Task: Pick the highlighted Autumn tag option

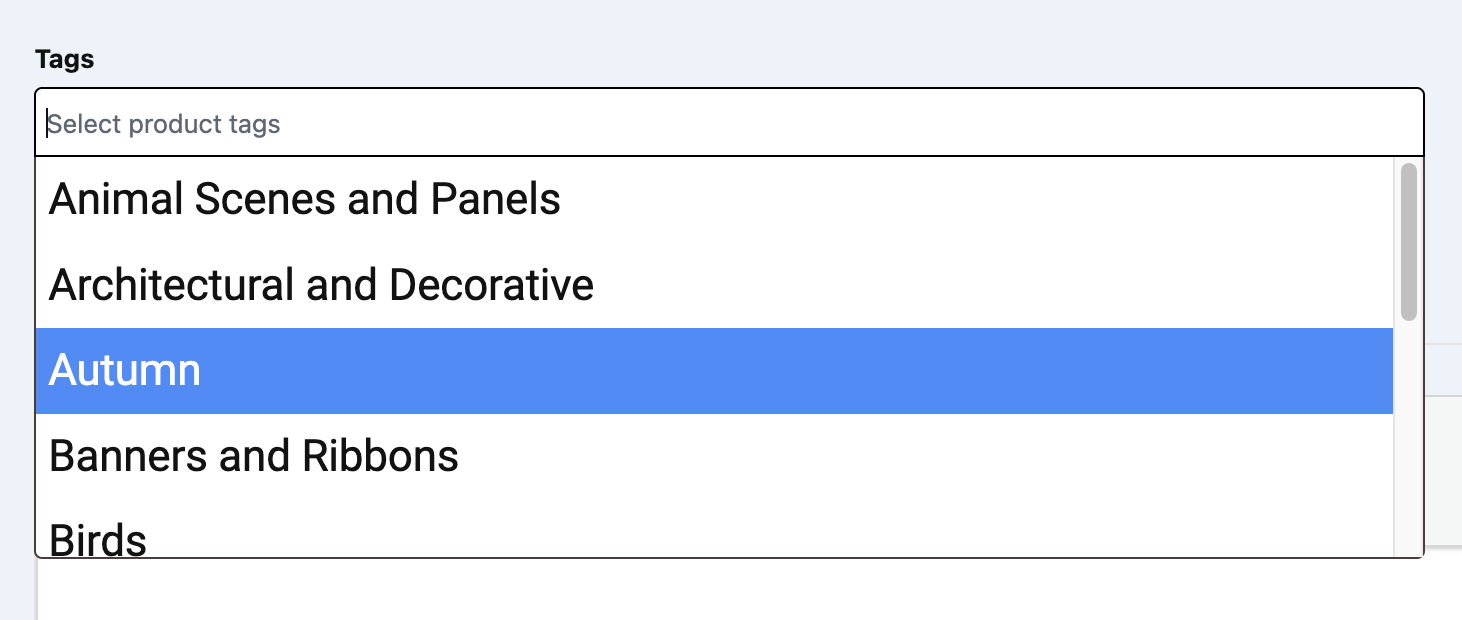Action: pos(125,371)
